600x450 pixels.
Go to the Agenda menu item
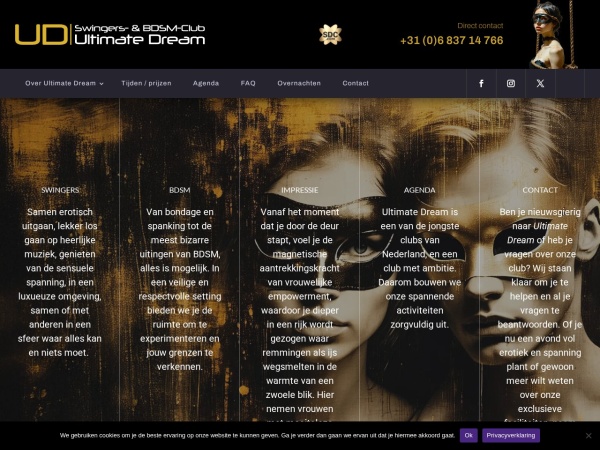click(x=206, y=83)
